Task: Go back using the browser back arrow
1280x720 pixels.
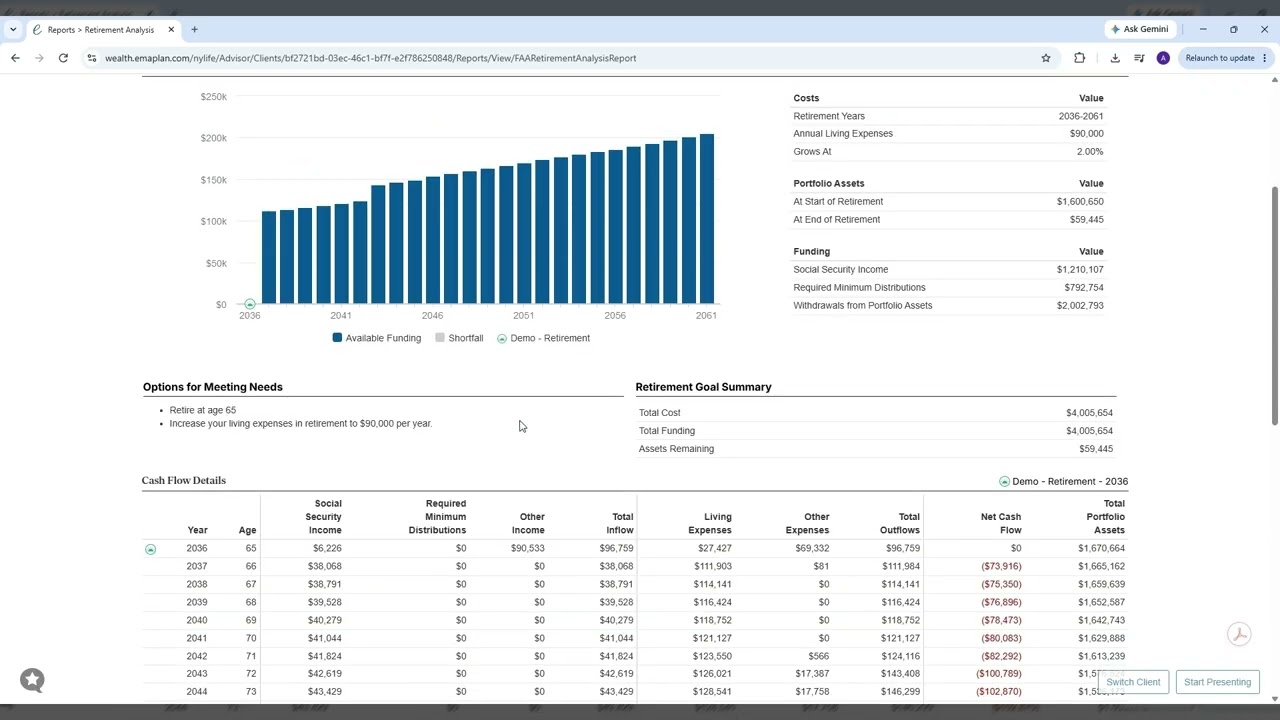Action: click(x=15, y=58)
